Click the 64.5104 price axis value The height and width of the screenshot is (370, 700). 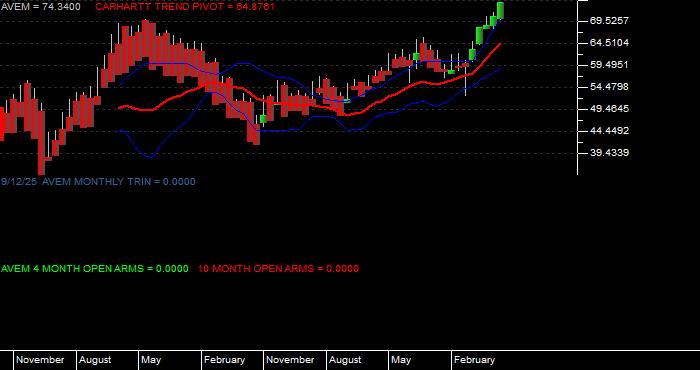[609, 43]
